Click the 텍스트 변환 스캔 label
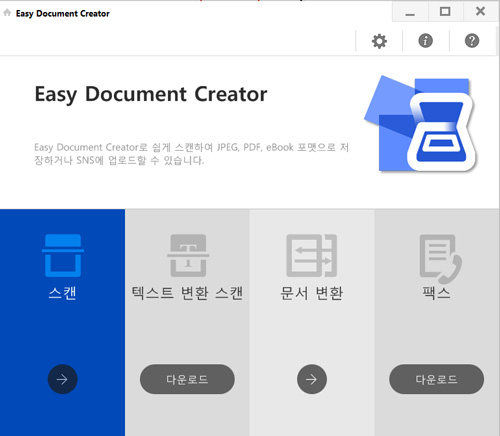500x436 pixels. [x=187, y=293]
